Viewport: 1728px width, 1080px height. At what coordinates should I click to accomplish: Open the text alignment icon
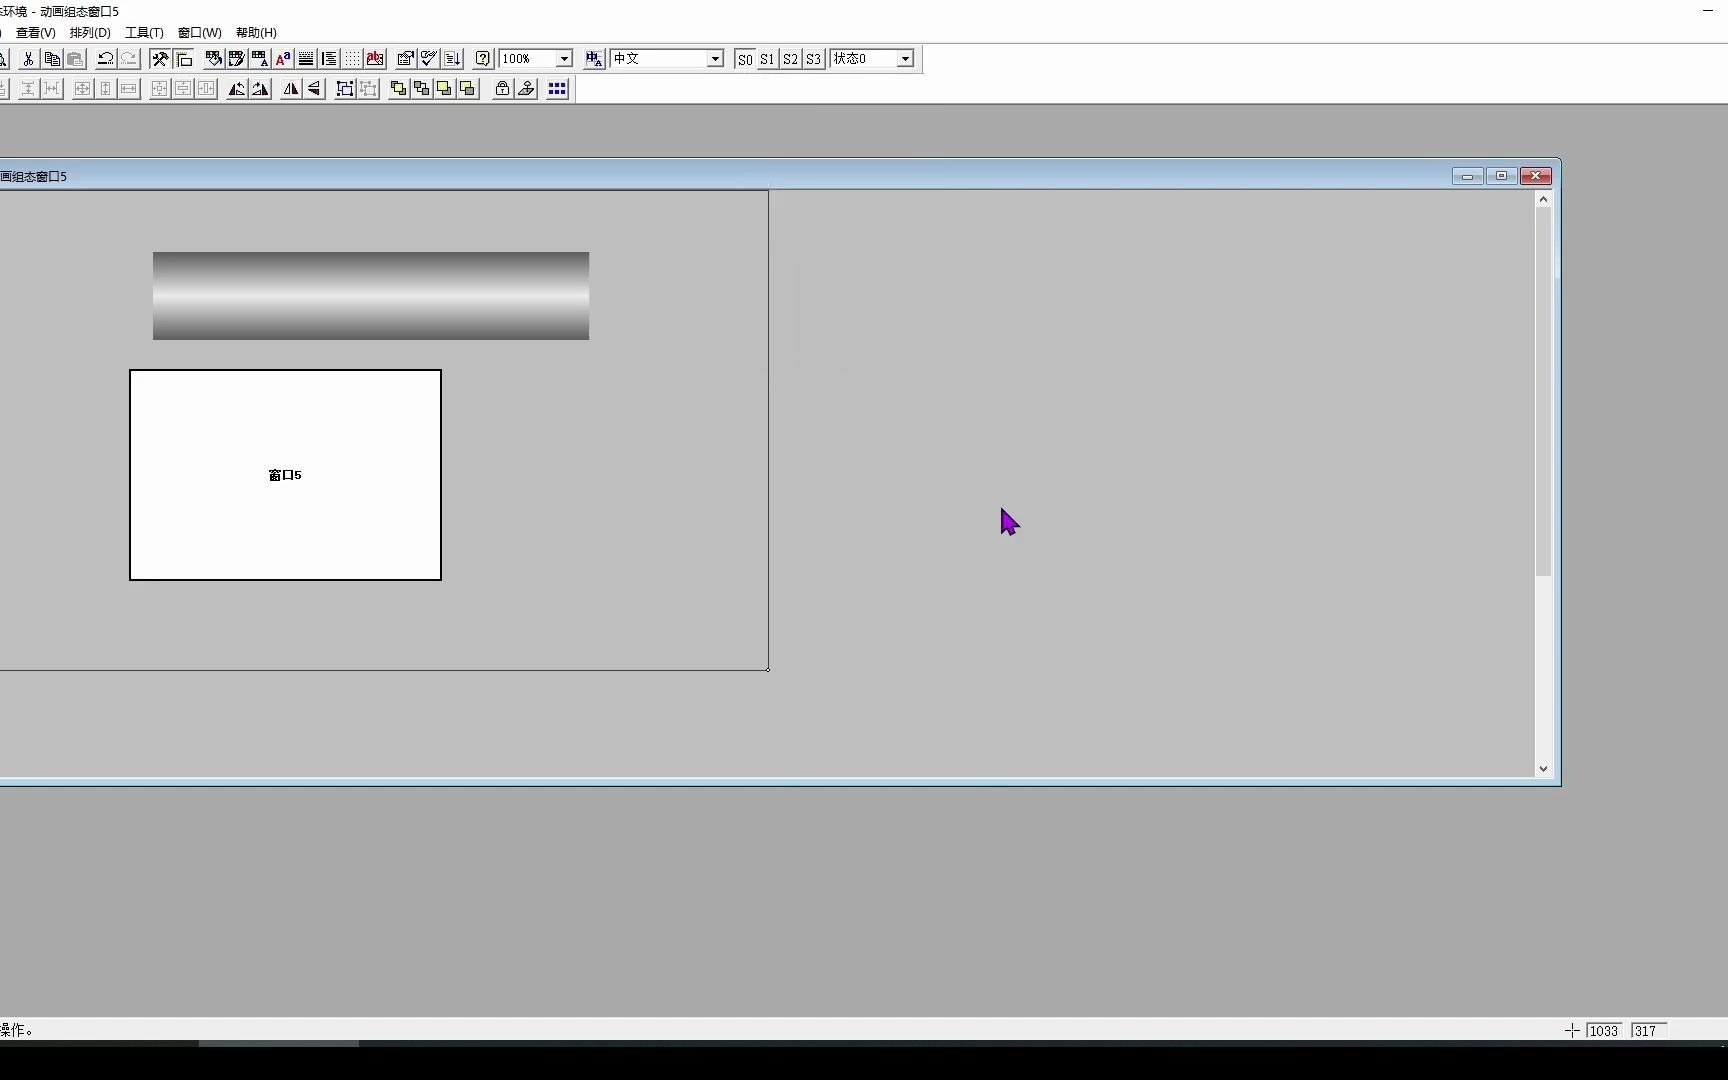pyautogui.click(x=329, y=59)
